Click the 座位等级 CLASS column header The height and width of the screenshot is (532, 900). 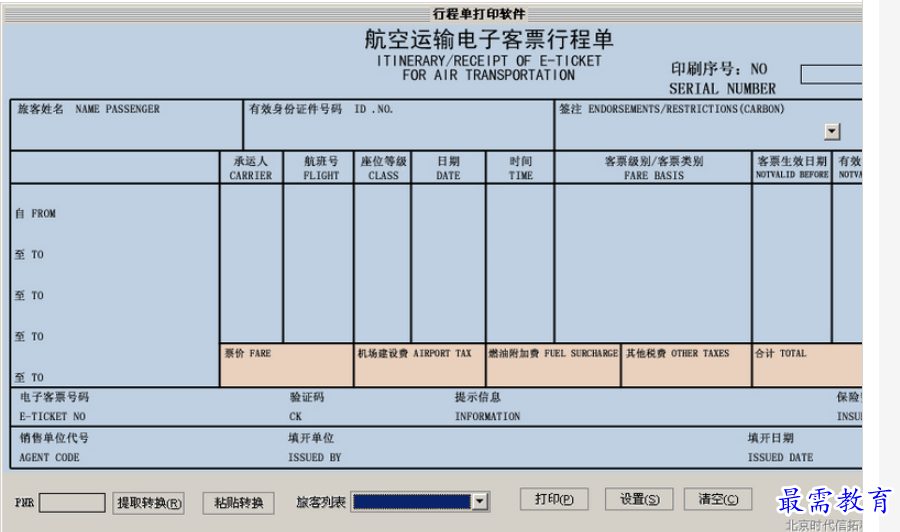point(383,168)
